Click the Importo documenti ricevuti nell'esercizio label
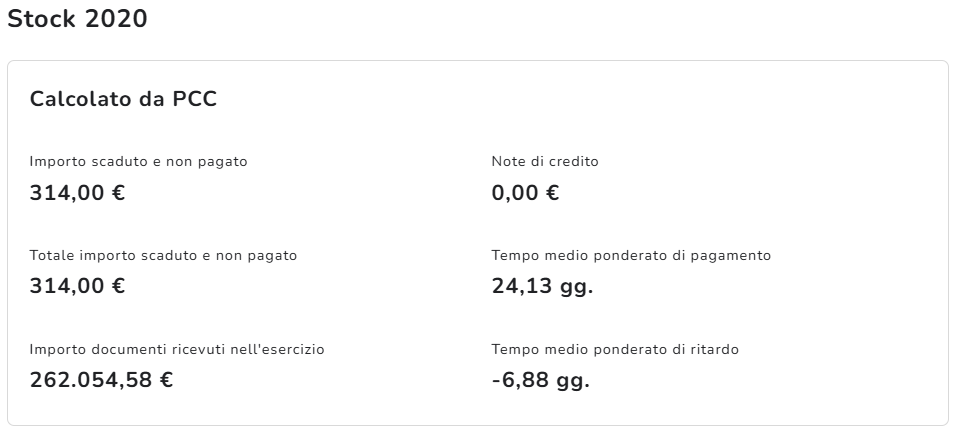958x437 pixels. [177, 349]
